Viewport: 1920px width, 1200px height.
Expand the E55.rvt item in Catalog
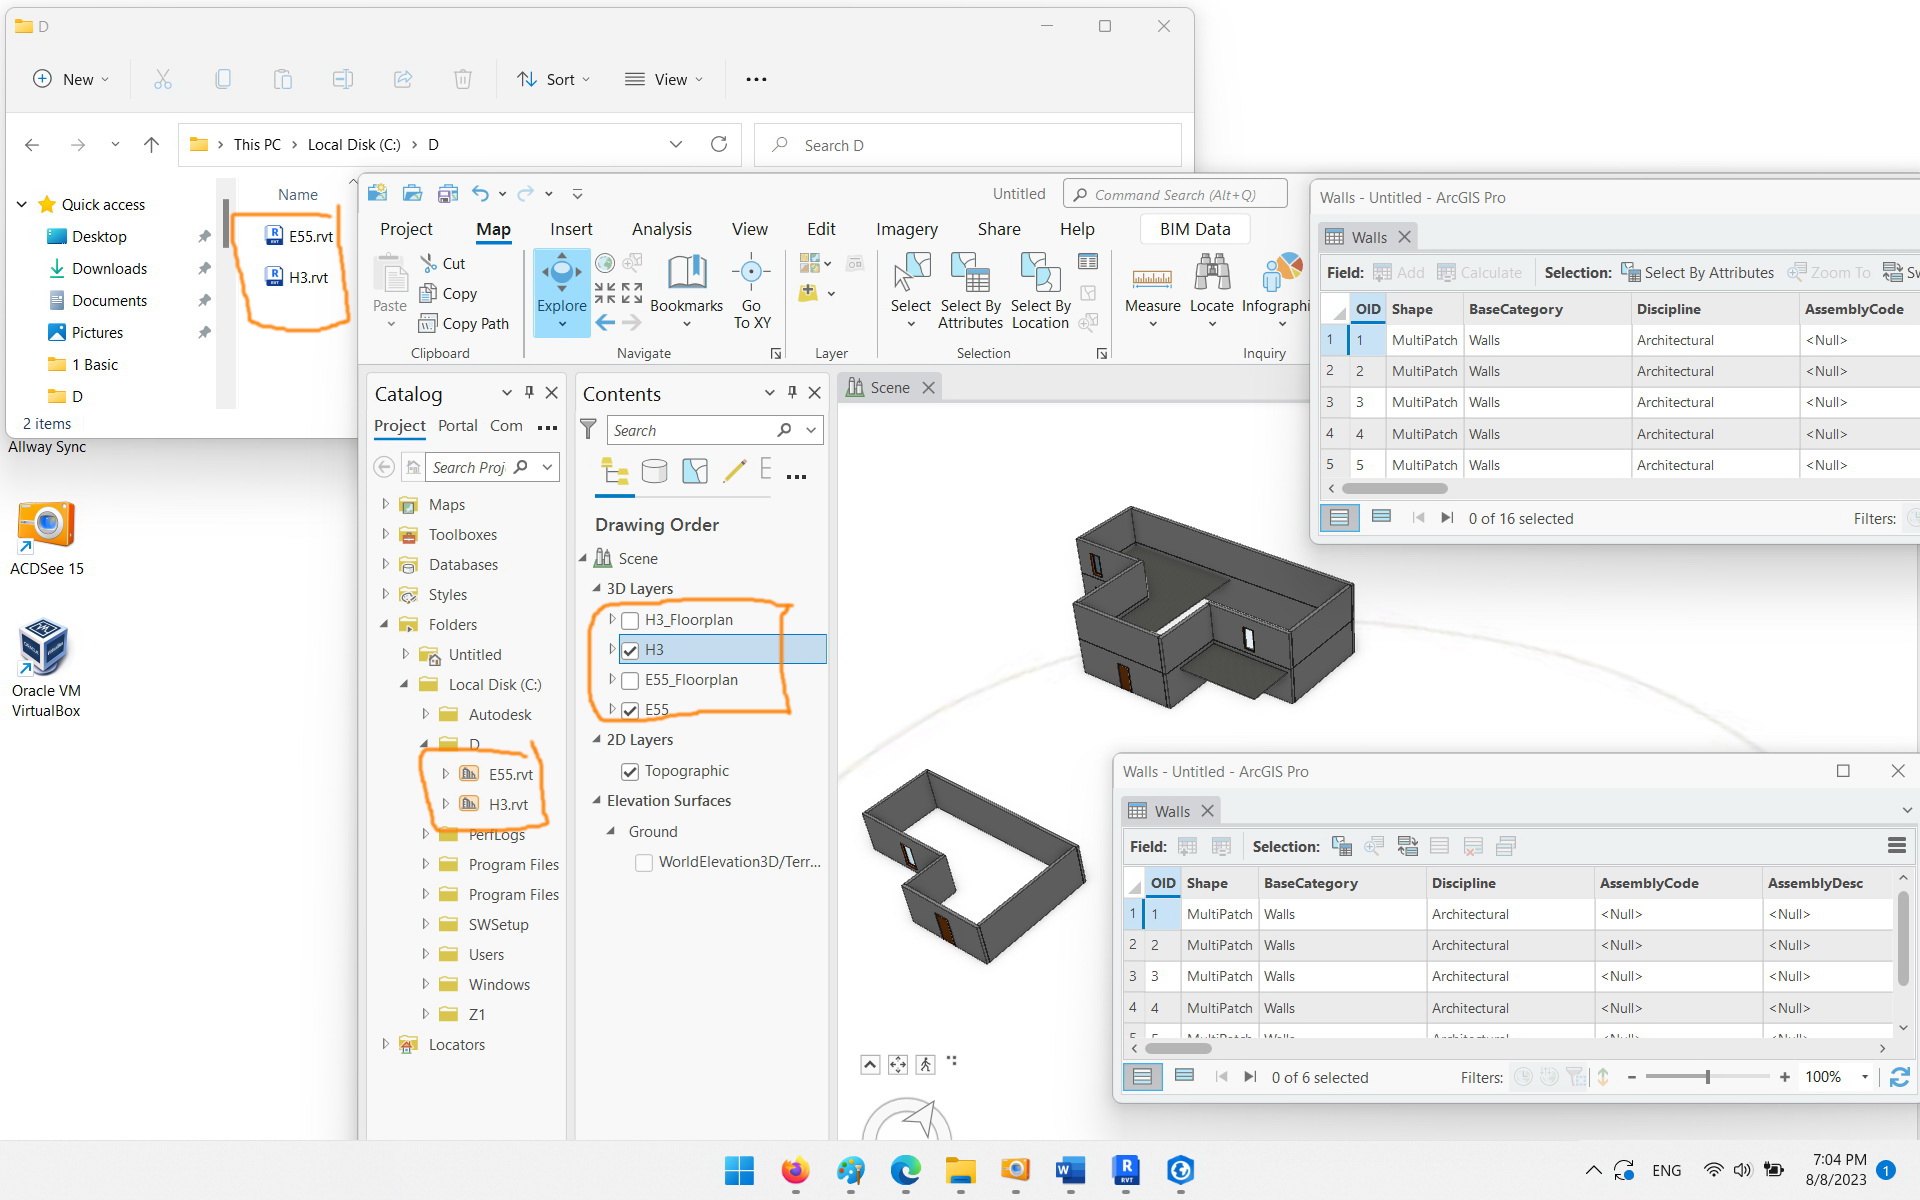[446, 773]
